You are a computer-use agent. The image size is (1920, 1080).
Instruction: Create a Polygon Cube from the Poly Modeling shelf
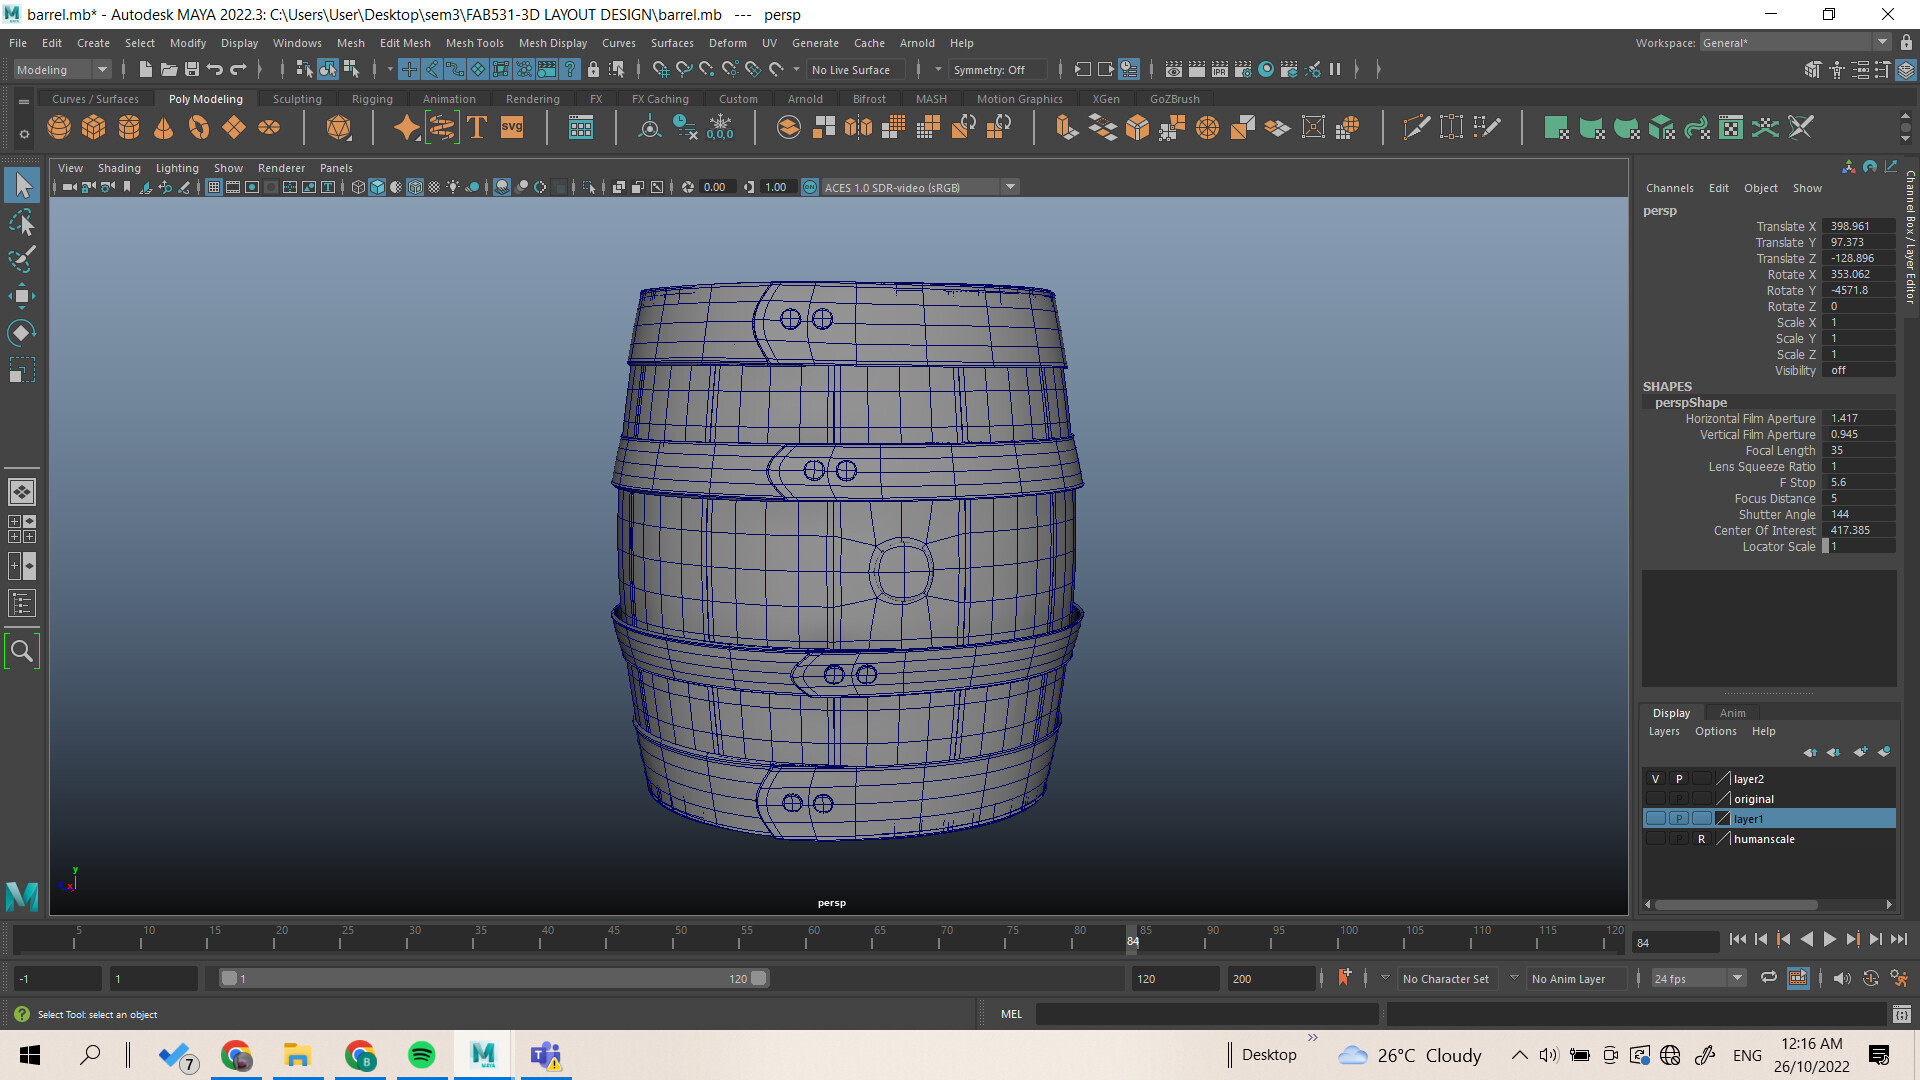[x=93, y=127]
